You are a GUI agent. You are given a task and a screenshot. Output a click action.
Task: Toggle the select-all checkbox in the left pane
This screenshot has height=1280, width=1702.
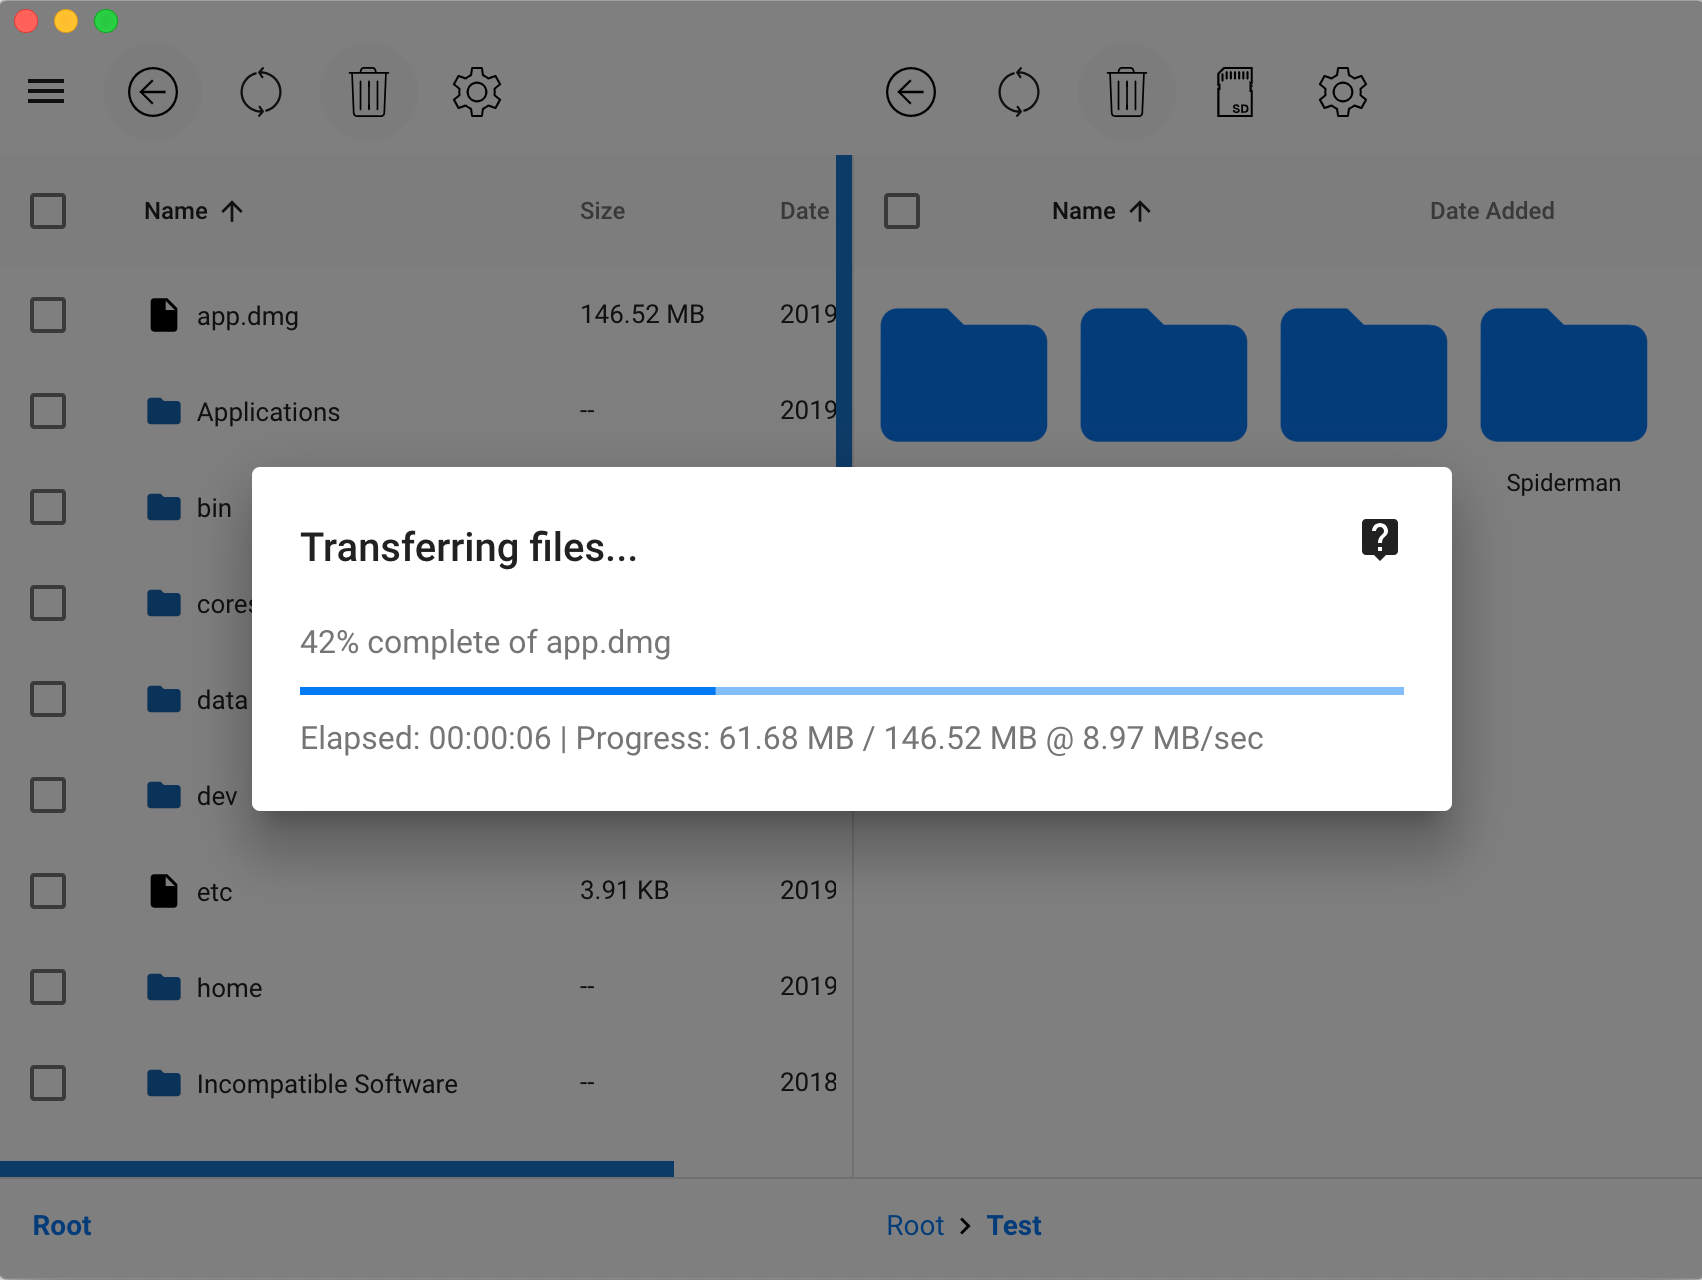click(x=48, y=211)
